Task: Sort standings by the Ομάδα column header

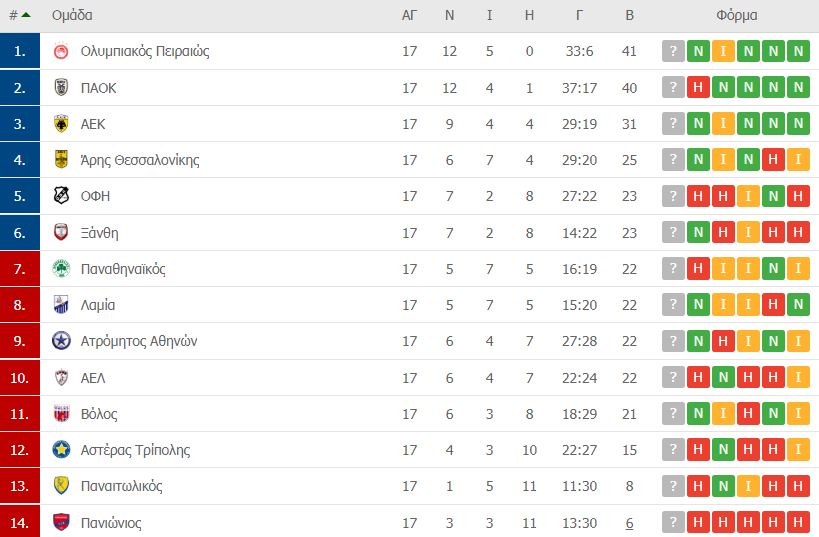Action: [x=72, y=15]
